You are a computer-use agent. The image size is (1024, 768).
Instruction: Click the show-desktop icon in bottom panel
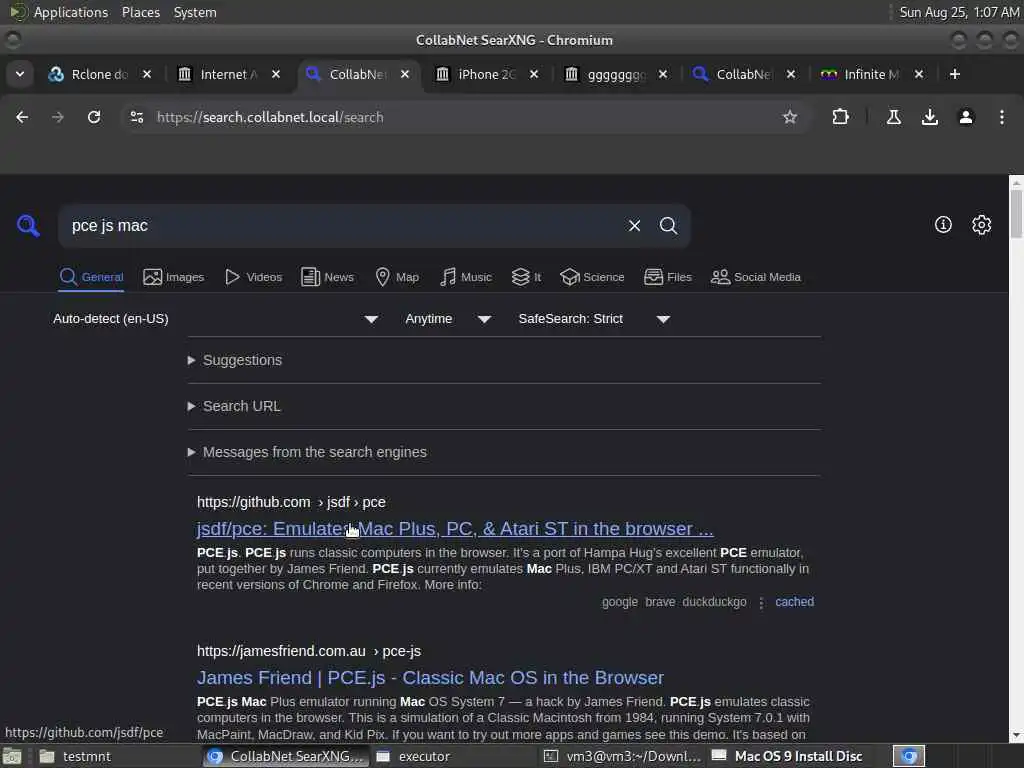coord(12,756)
